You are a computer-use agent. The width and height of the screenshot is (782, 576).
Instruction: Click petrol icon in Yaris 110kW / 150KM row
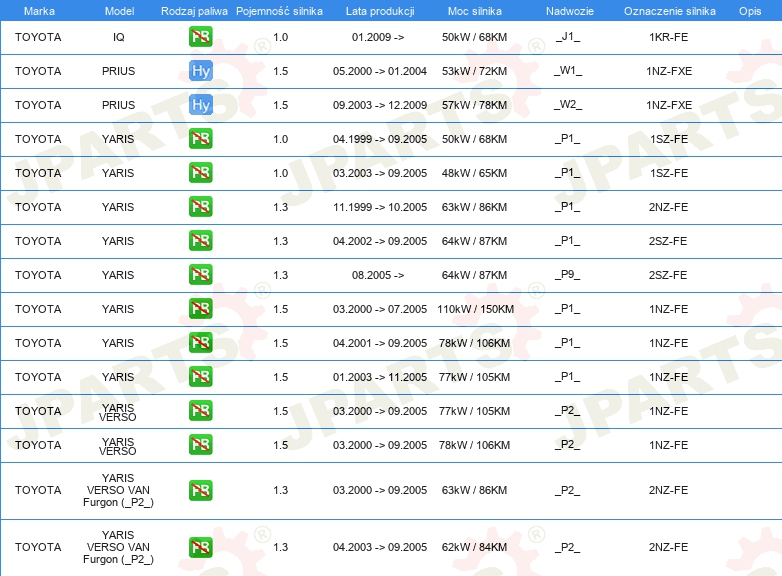[200, 308]
